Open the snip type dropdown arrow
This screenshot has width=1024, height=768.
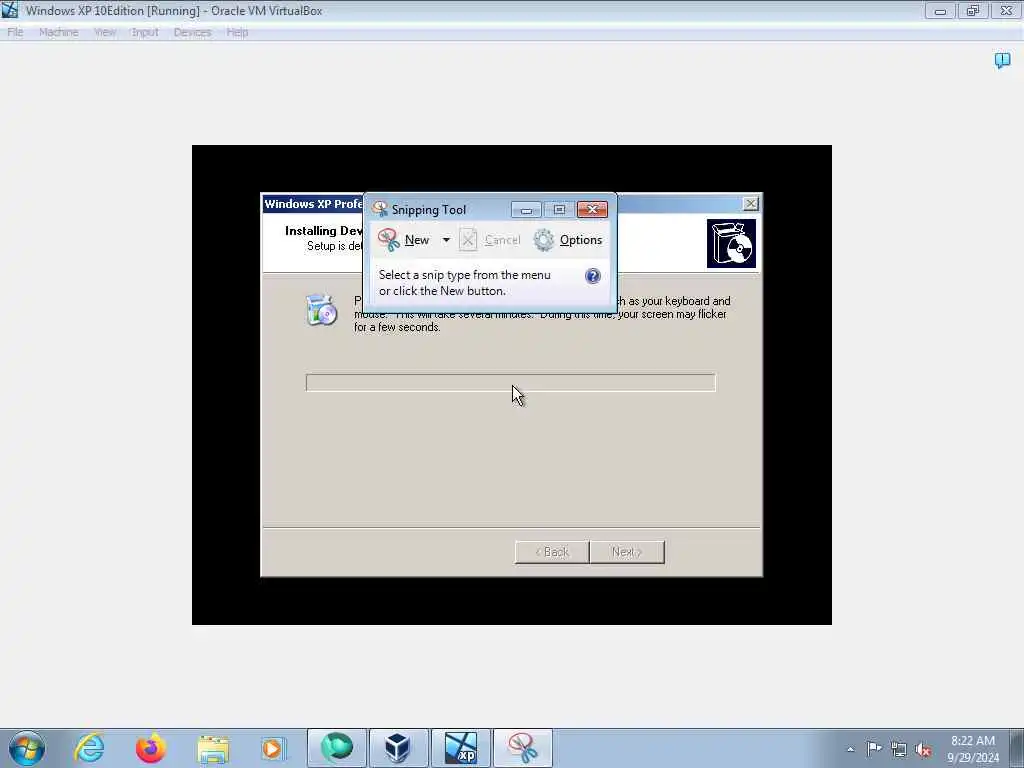446,240
